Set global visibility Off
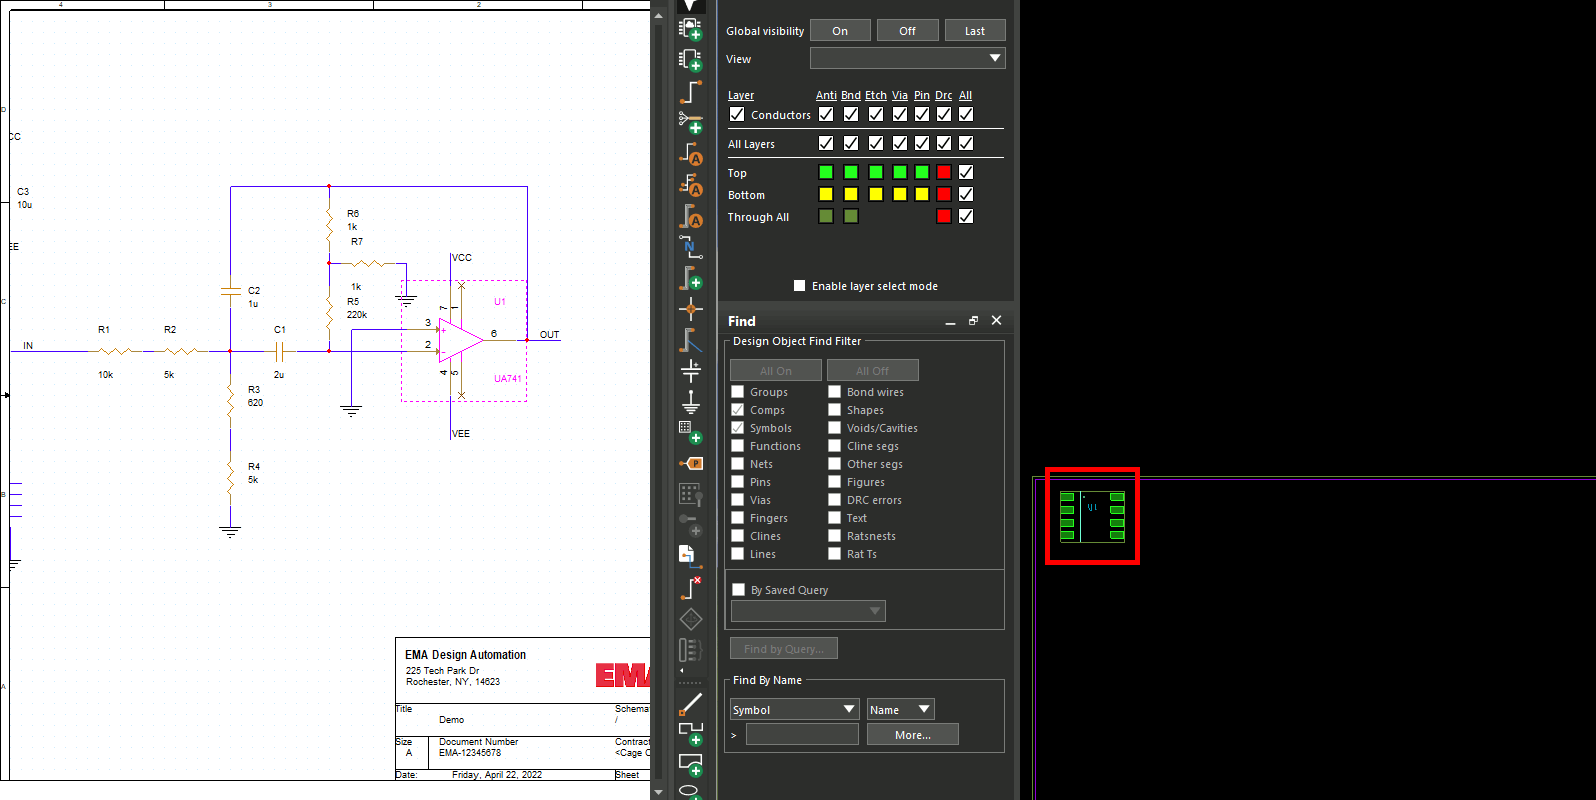The height and width of the screenshot is (800, 1596). tap(907, 31)
